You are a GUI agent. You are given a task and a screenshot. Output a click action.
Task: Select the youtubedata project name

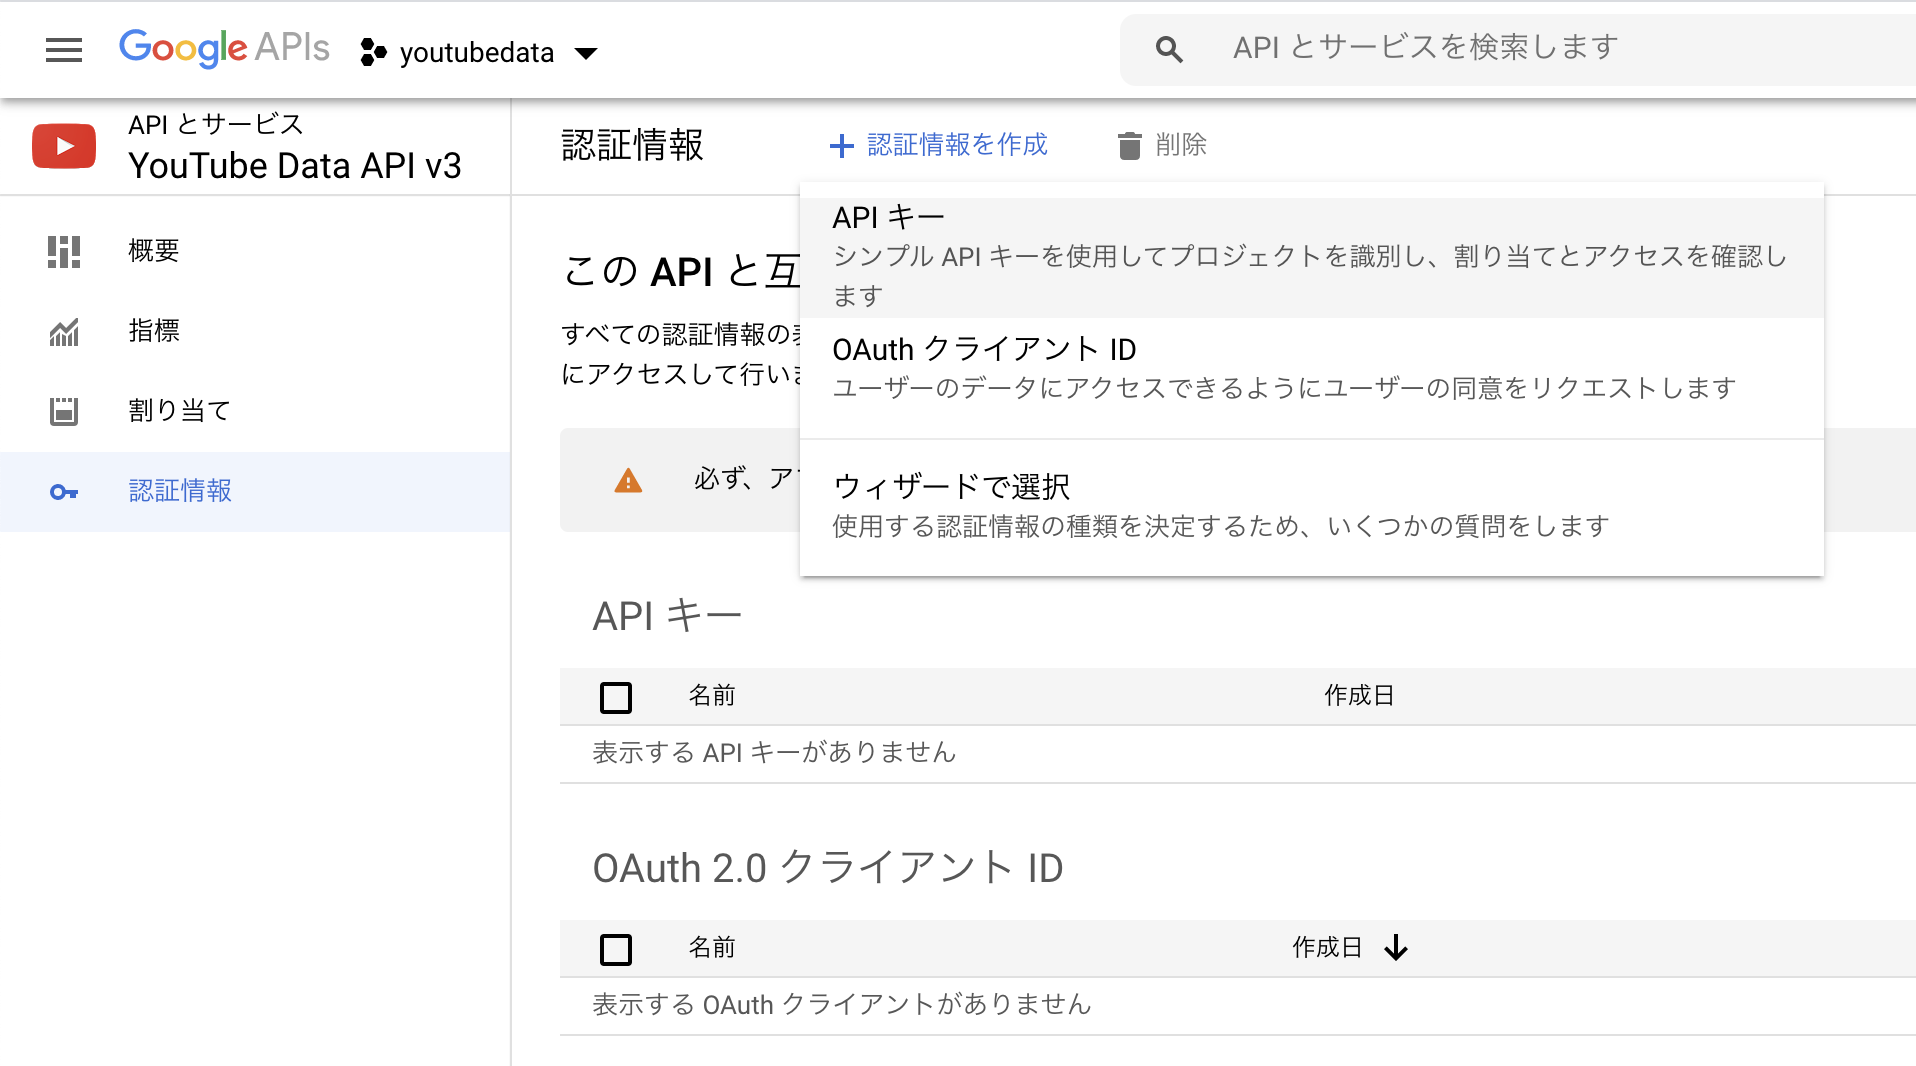point(477,52)
